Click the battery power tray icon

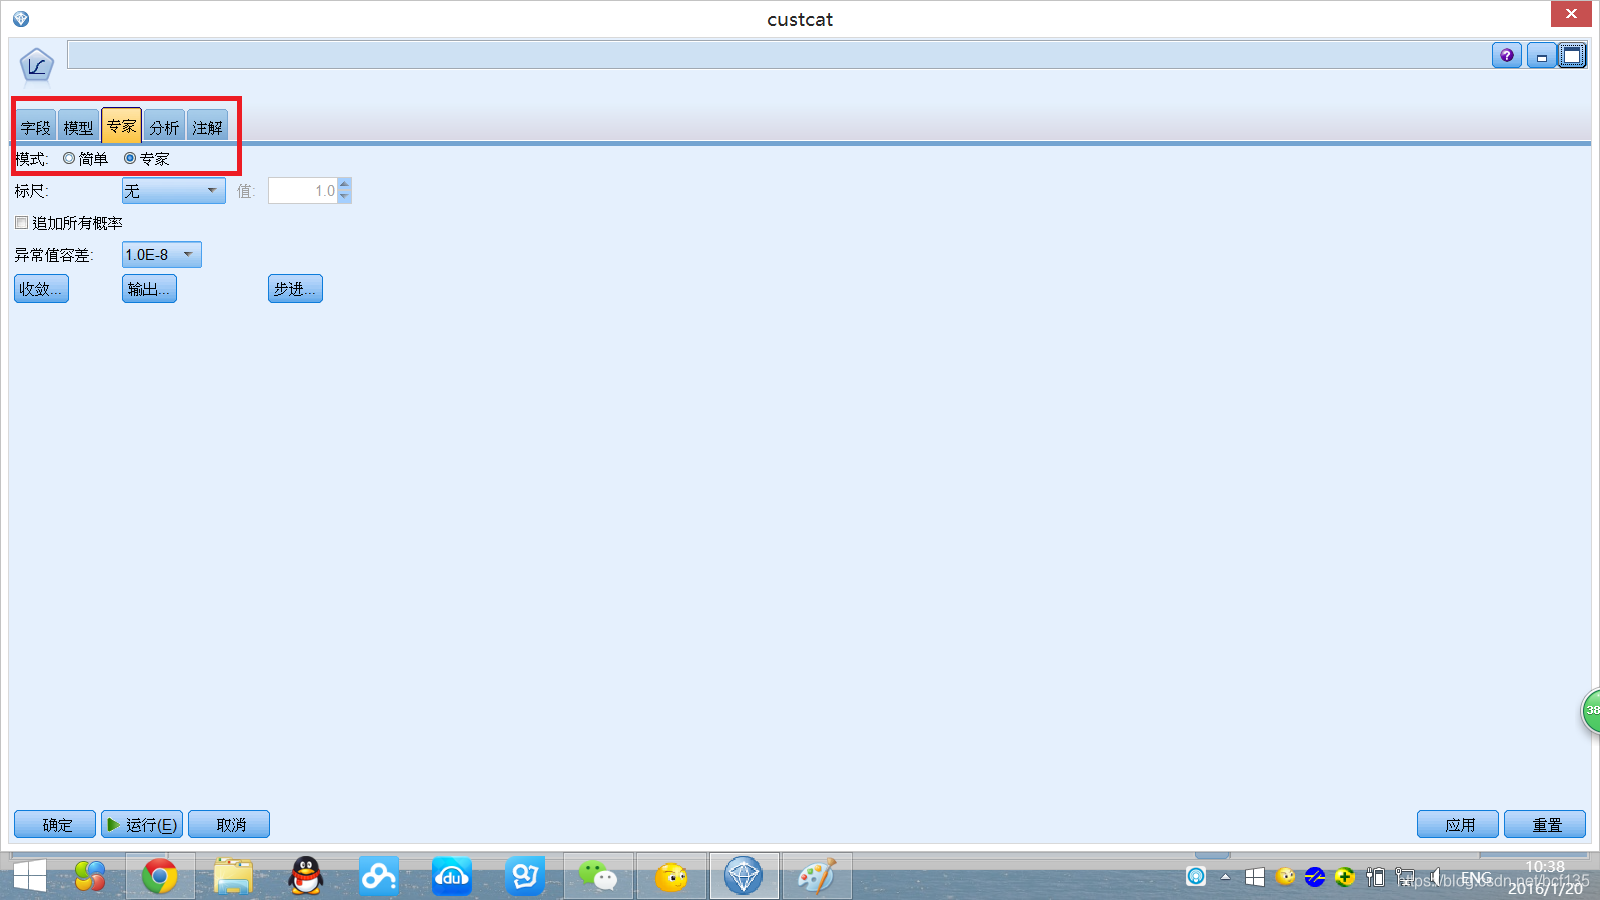(x=1376, y=877)
